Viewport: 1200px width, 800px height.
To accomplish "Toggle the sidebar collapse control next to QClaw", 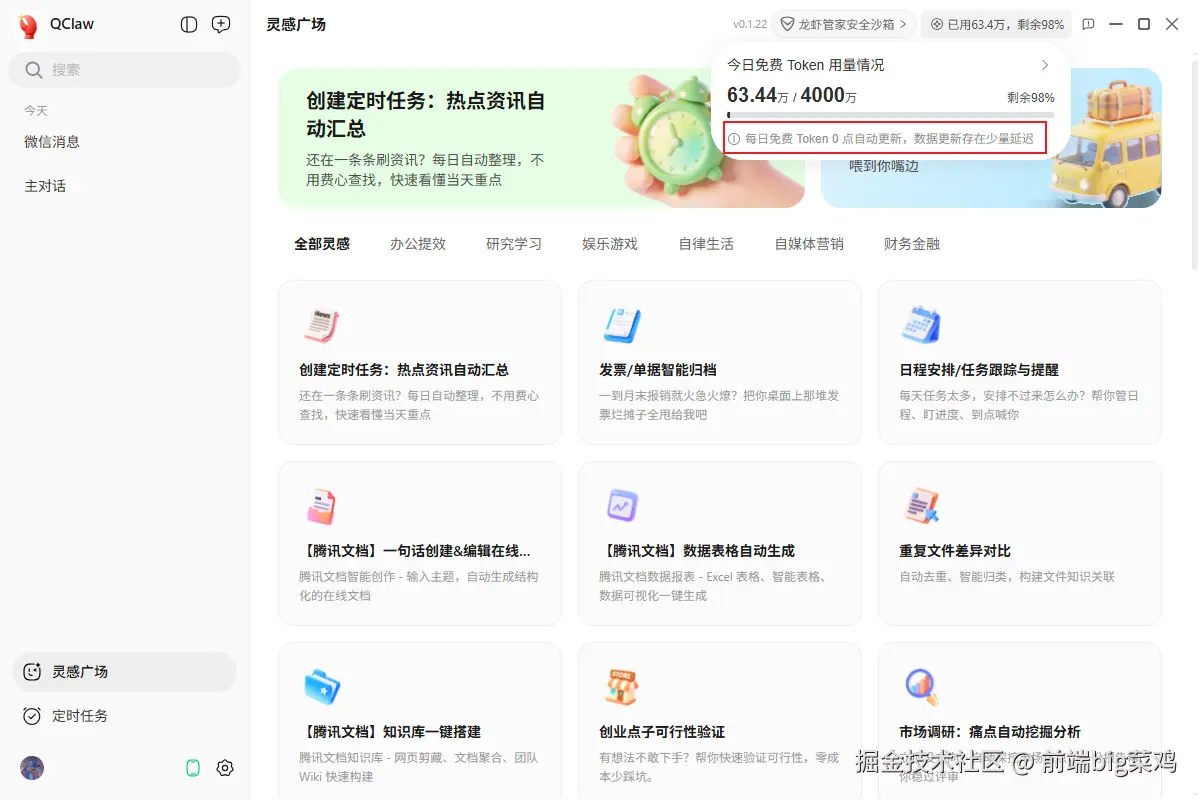I will tap(188, 24).
